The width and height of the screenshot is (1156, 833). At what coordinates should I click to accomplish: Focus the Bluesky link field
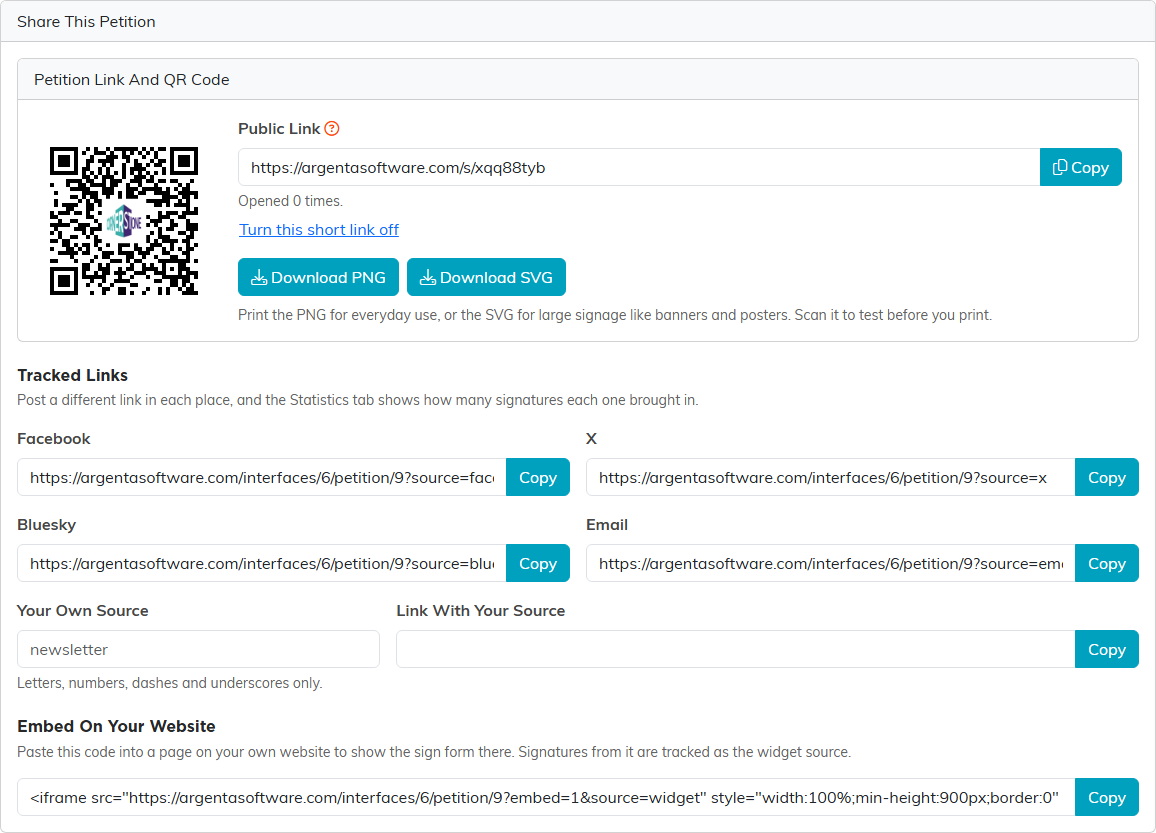tap(262, 563)
